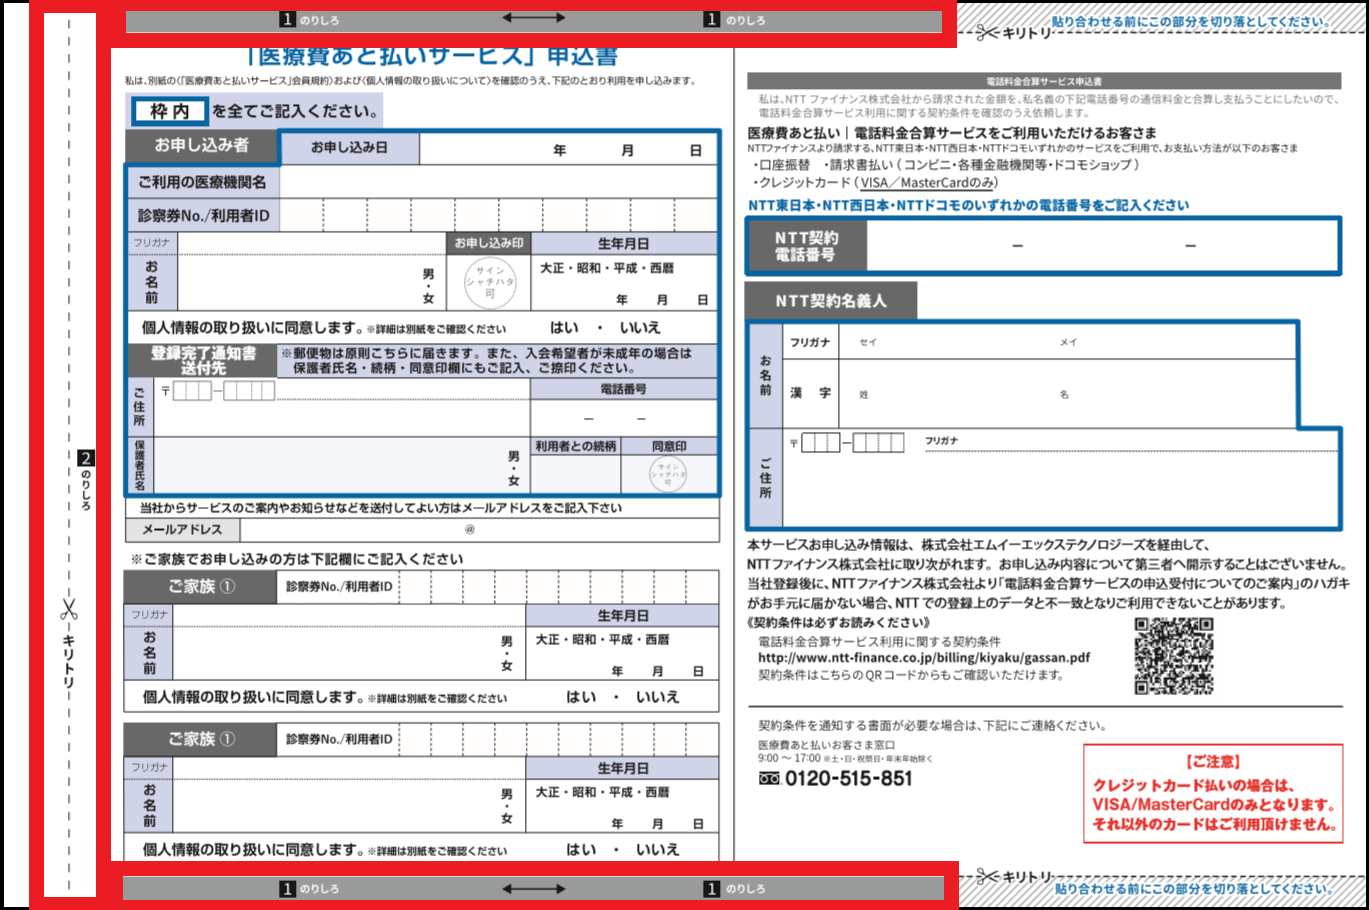This screenshot has height=910, width=1369.
Task: Click the blue NTT東日本・NTT西日本・NTTドコモ instruction line
Action: [969, 205]
